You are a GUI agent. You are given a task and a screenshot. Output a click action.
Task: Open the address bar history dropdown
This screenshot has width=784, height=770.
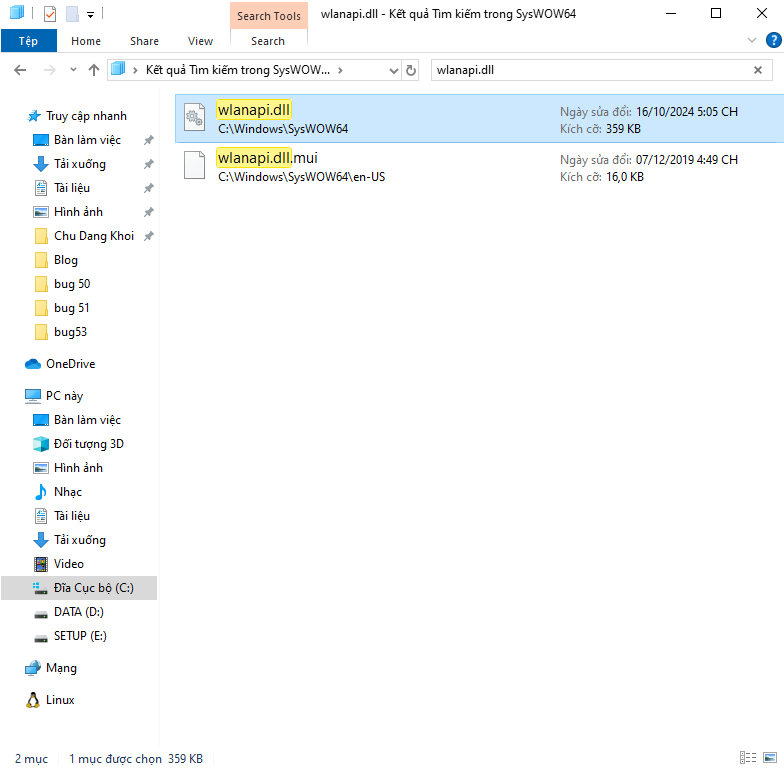point(393,71)
